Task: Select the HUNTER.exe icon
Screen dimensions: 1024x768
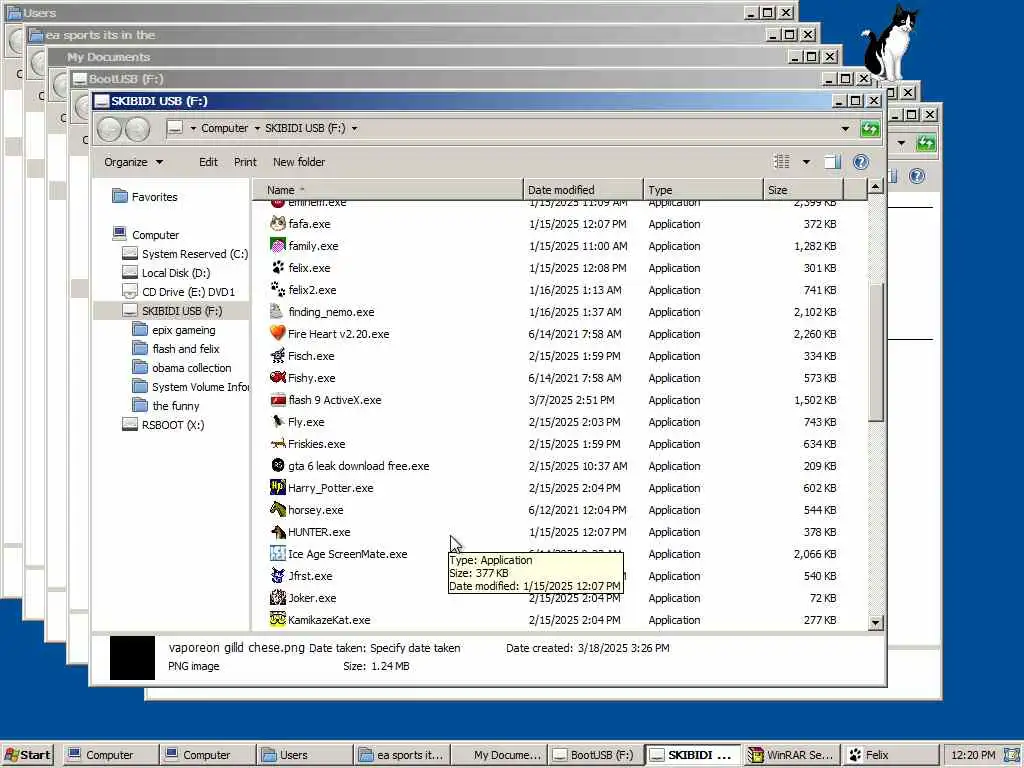Action: click(278, 532)
